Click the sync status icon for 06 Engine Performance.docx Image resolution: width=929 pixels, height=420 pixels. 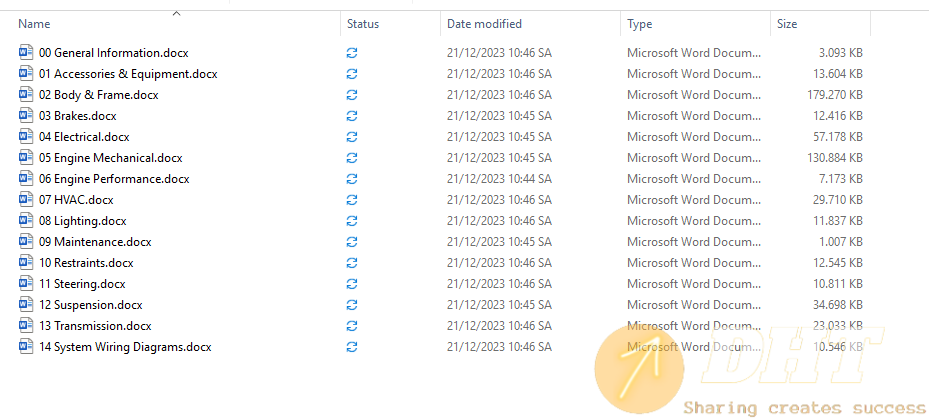[352, 179]
